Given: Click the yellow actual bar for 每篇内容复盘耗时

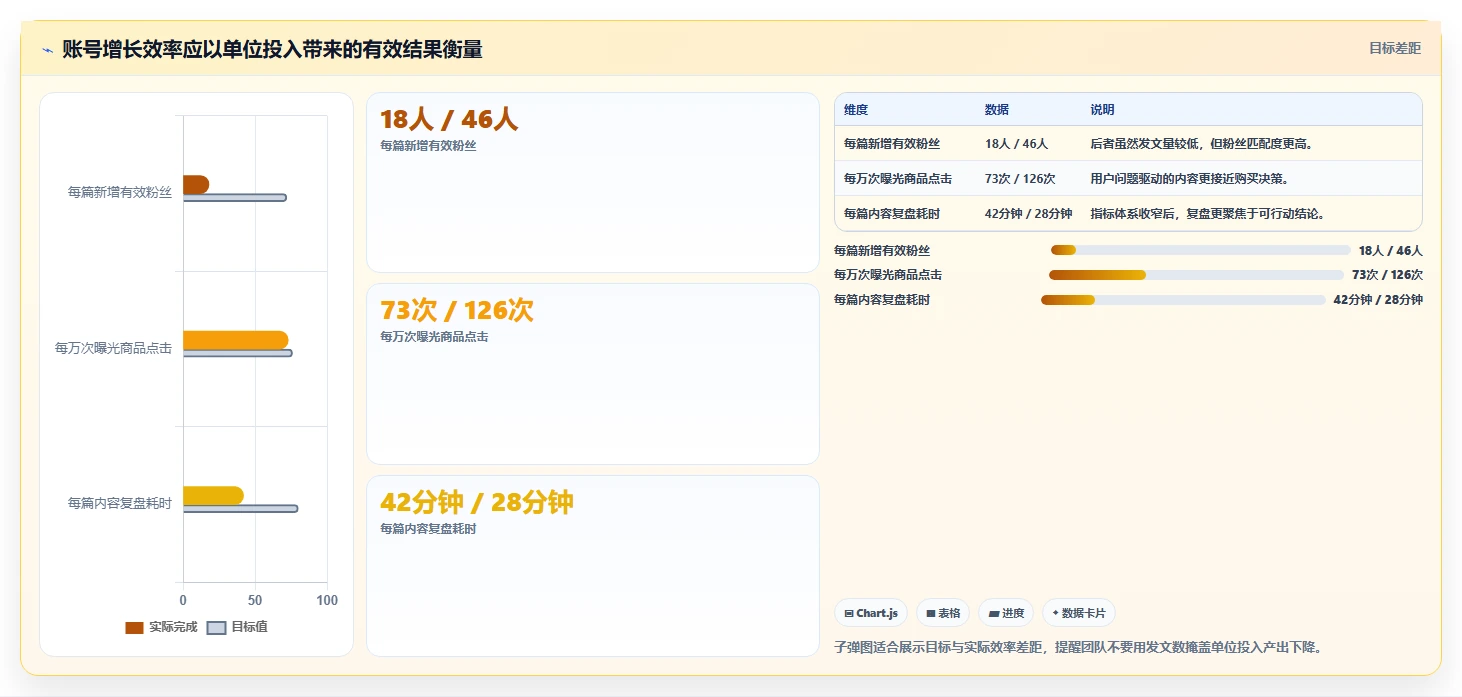Looking at the screenshot, I should point(213,495).
